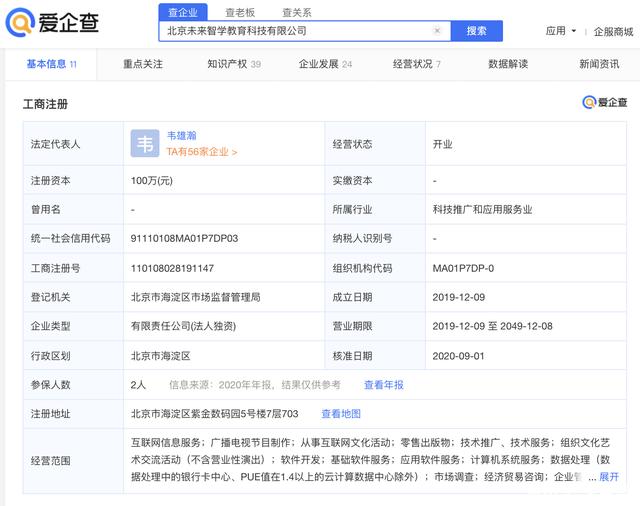Open legal representative 韦雄瀚 profile link

(x=182, y=135)
